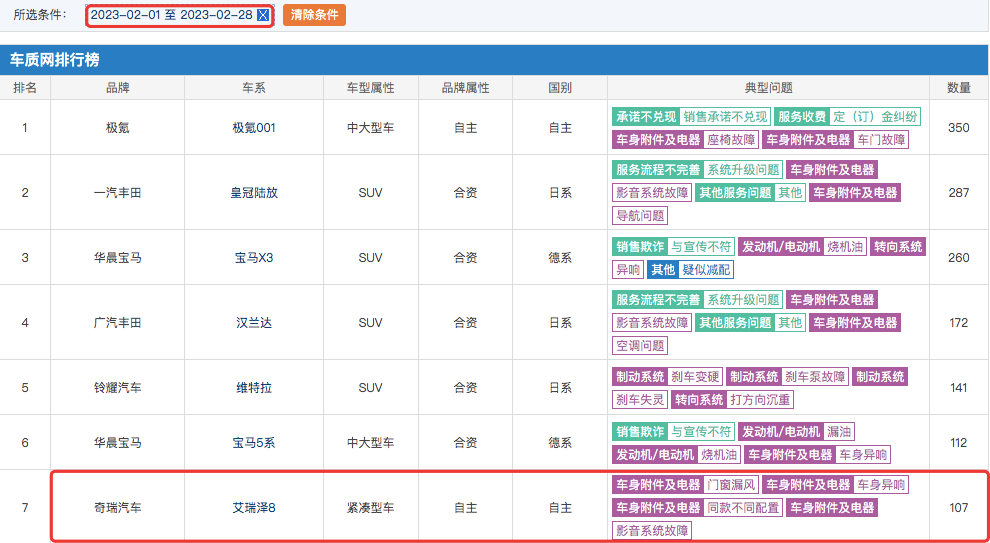Click the quantity 141 cell
This screenshot has width=990, height=543.
pos(959,388)
